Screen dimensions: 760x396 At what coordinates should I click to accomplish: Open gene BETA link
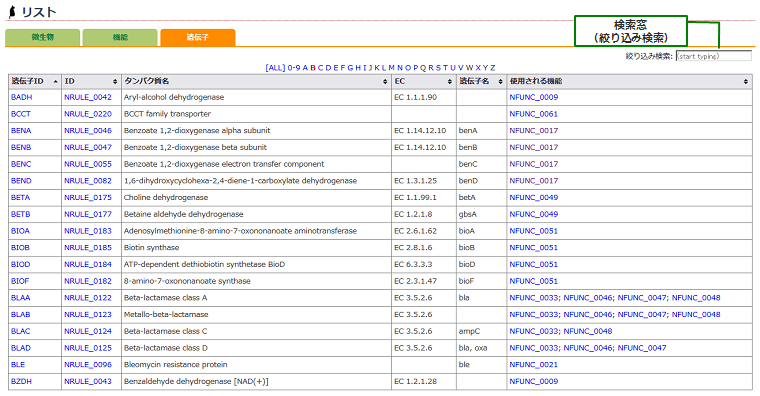20,197
